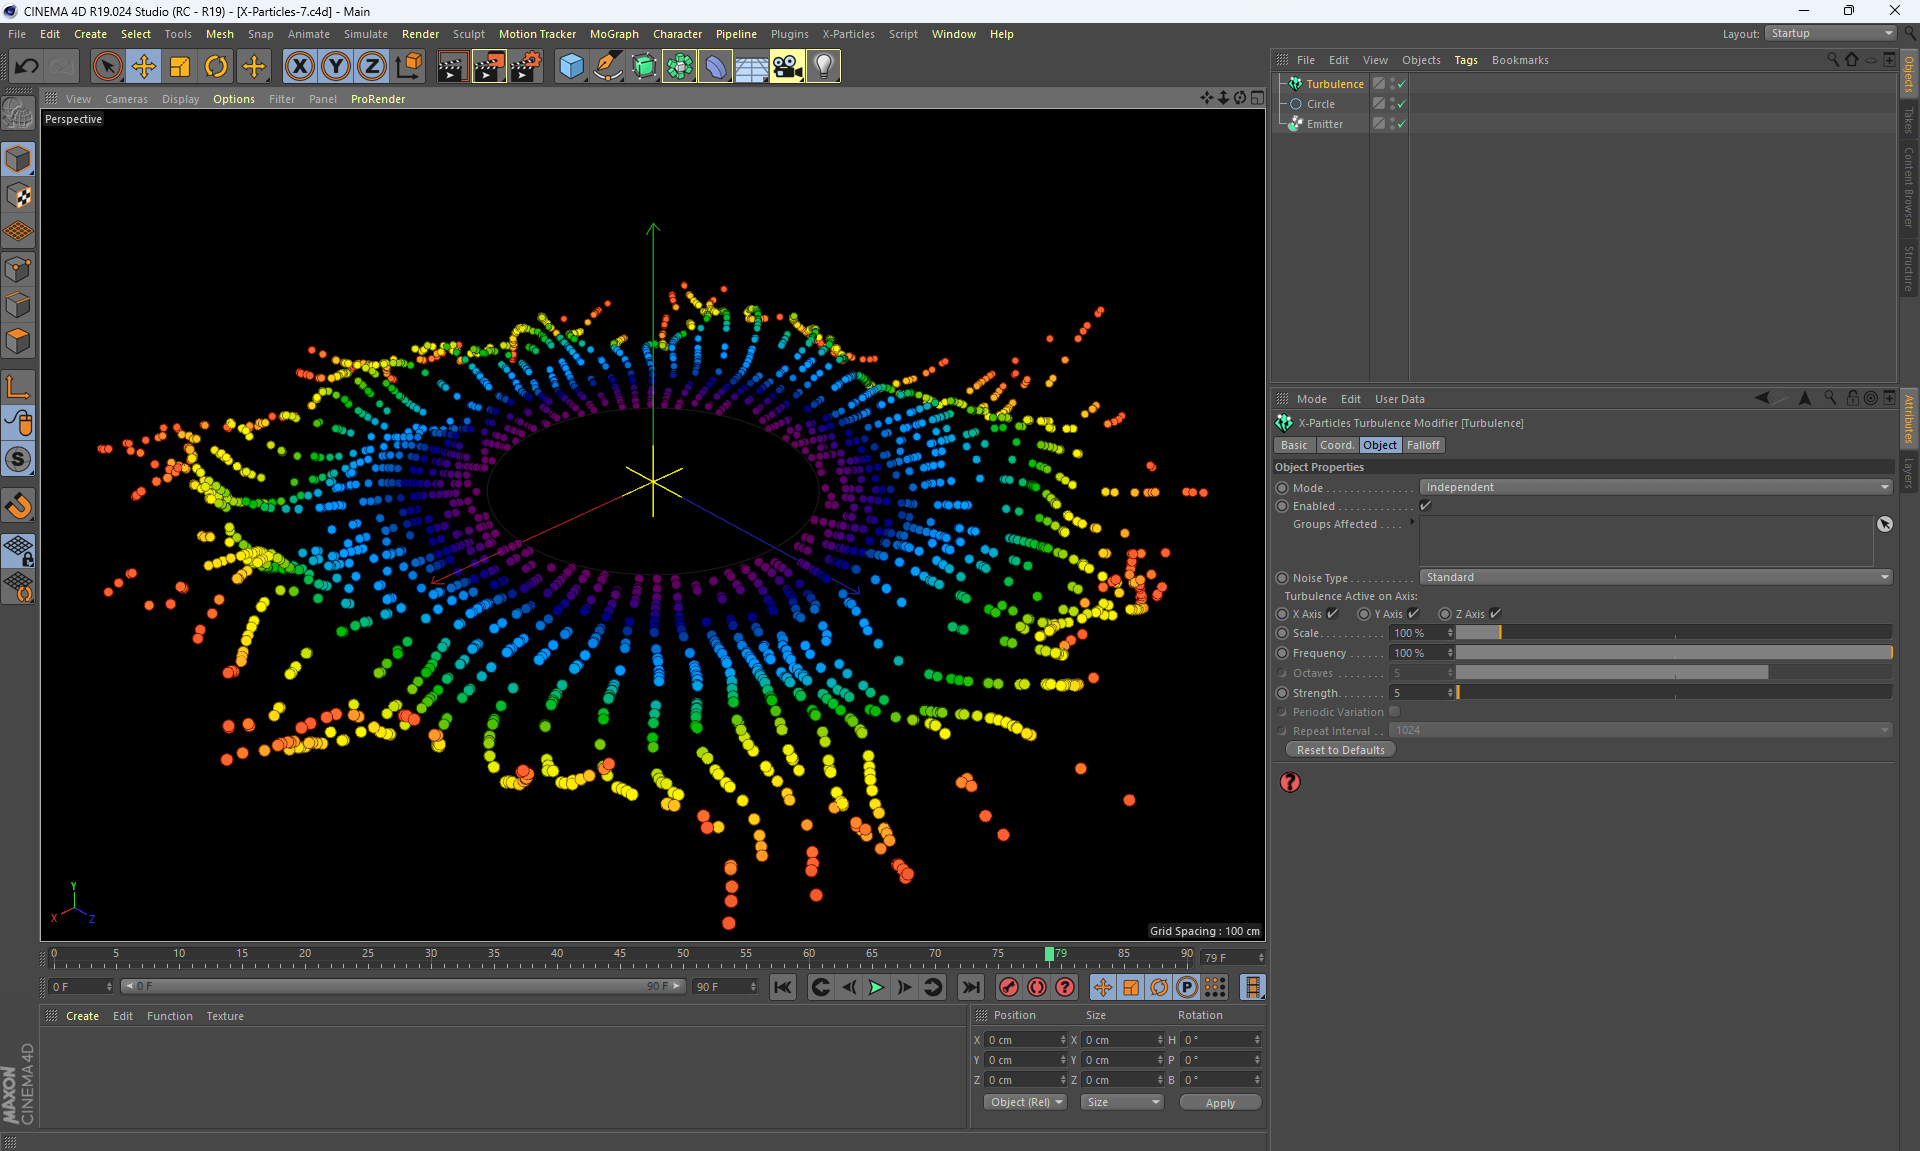Click the Undo arrow icon
The width and height of the screenshot is (1920, 1151).
(x=26, y=67)
